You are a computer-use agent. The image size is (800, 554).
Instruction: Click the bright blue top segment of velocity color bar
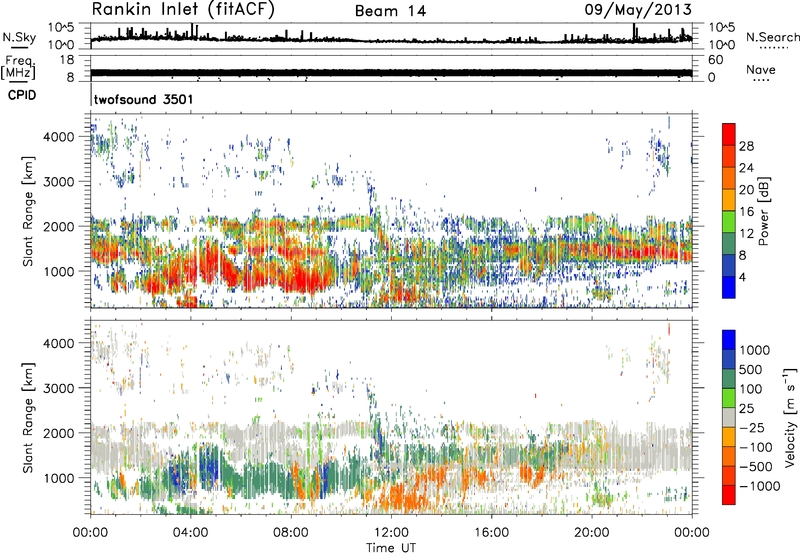tap(729, 340)
